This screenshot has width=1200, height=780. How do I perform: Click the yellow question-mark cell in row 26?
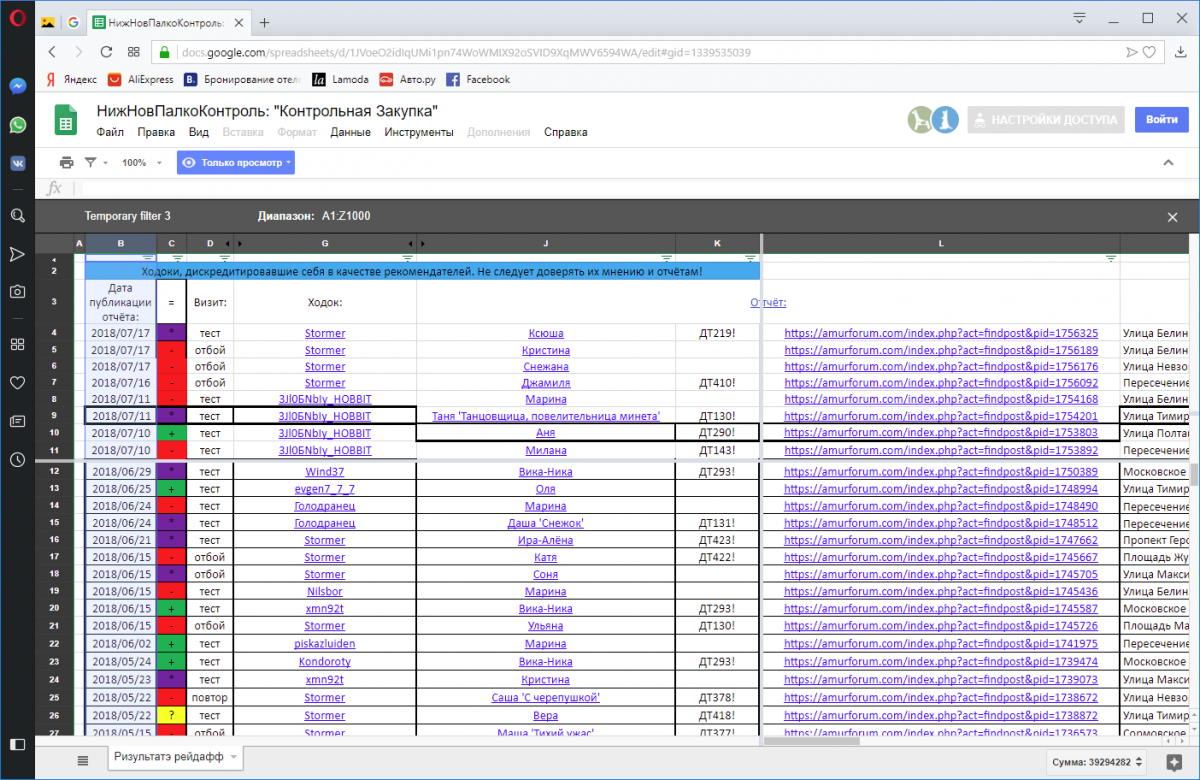click(171, 716)
